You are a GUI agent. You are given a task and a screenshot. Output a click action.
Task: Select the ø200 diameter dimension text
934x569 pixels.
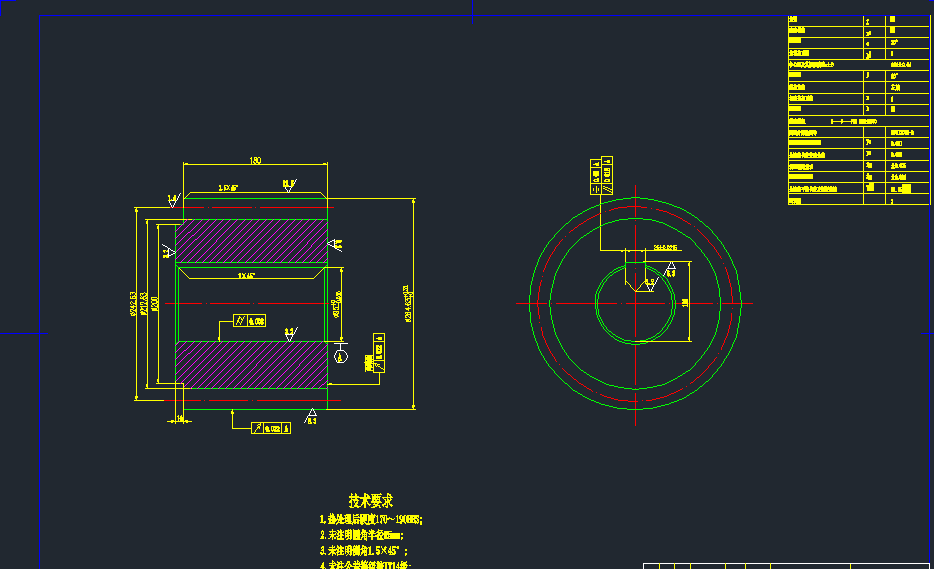(155, 304)
